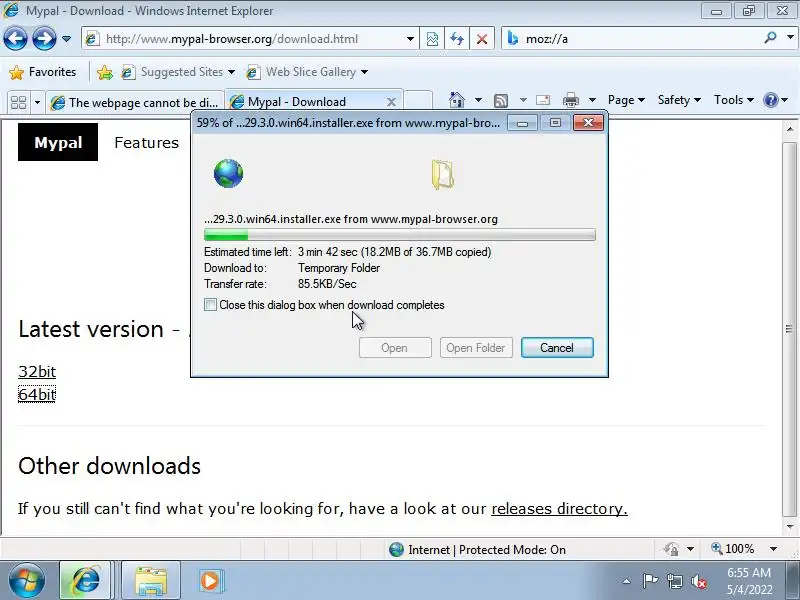Click the privacy report status icon
The width and height of the screenshot is (800, 600).
(671, 549)
